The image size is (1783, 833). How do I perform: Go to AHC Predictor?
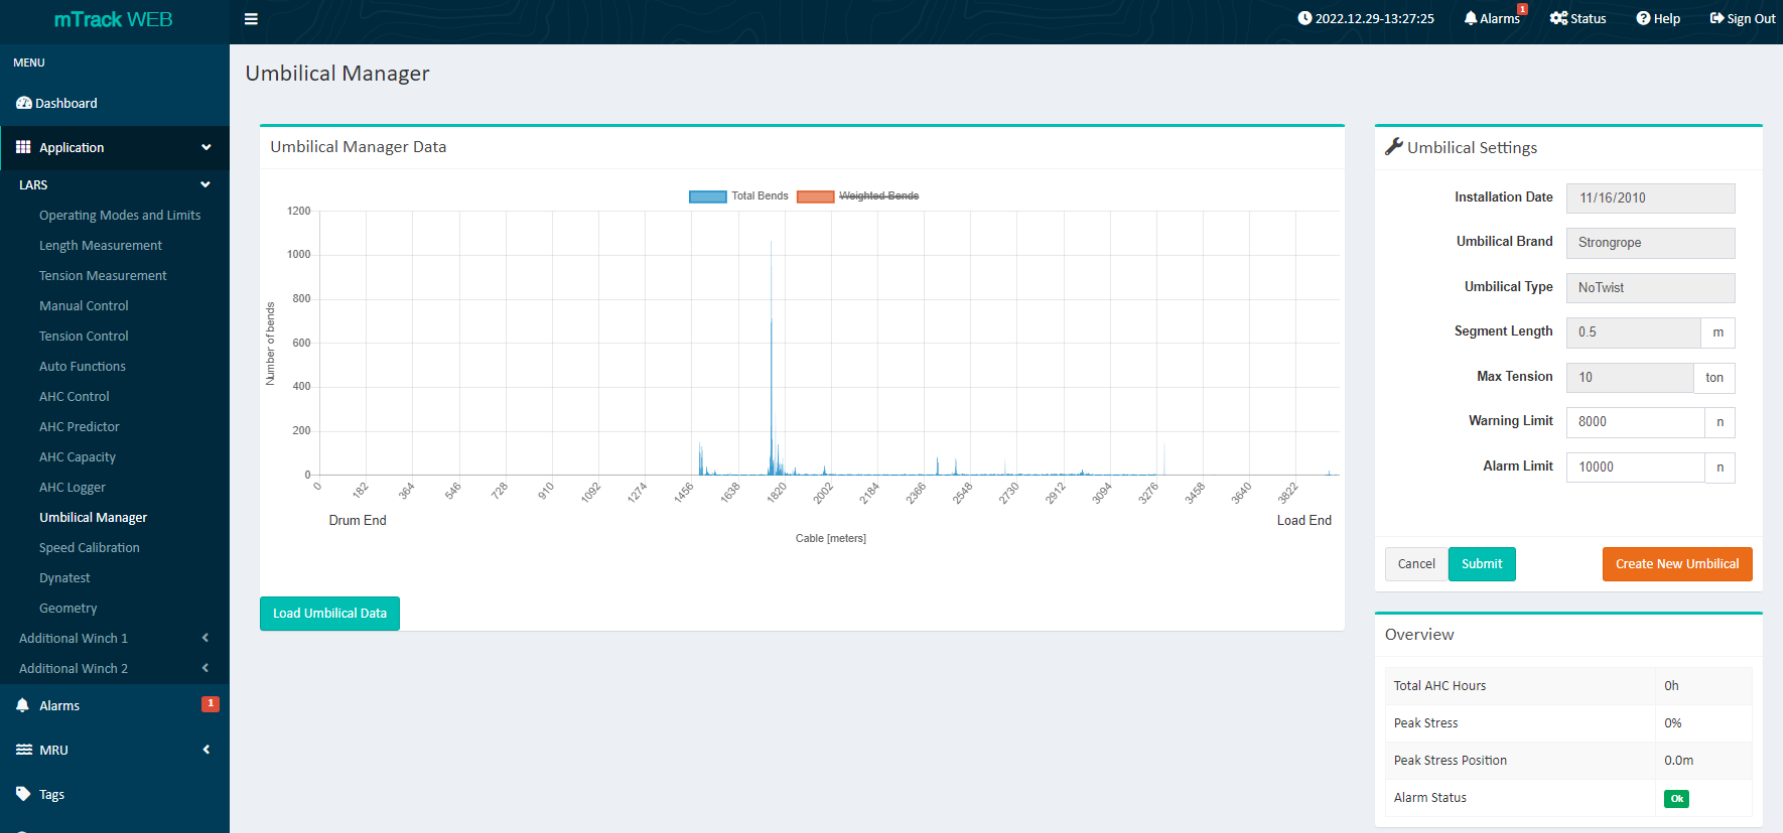[79, 426]
